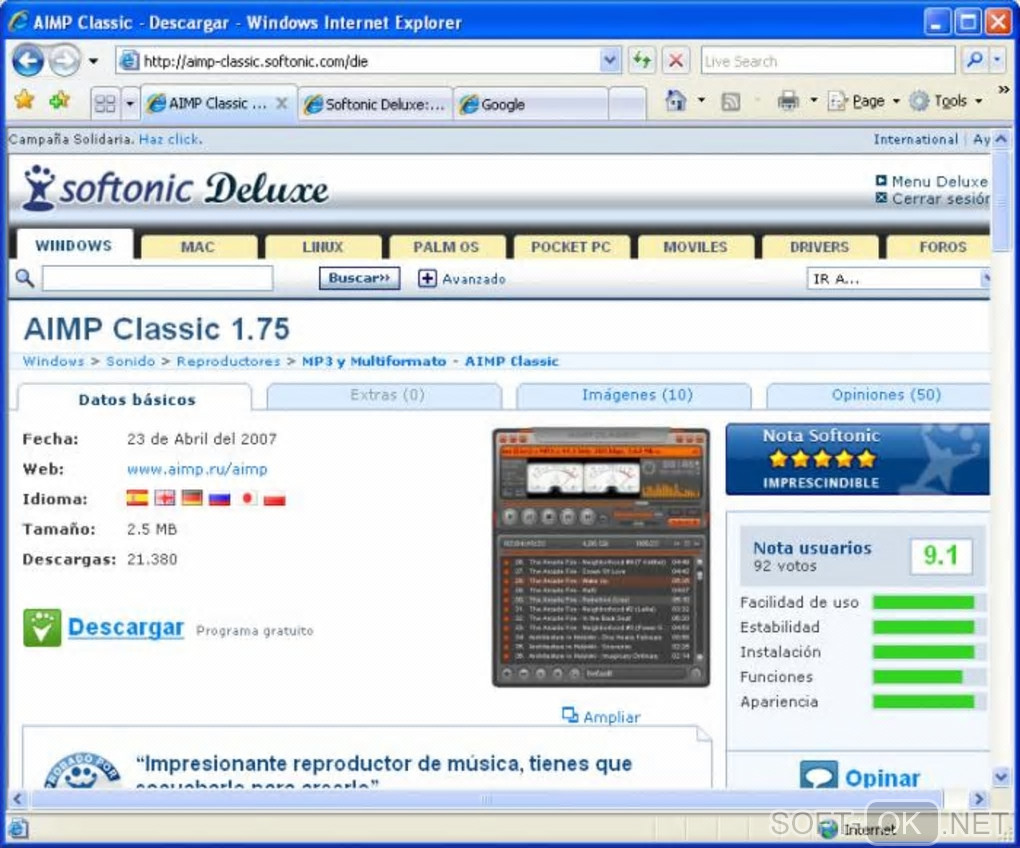The width and height of the screenshot is (1020, 848).
Task: Select the WINDOWS platform tab
Action: [x=74, y=246]
